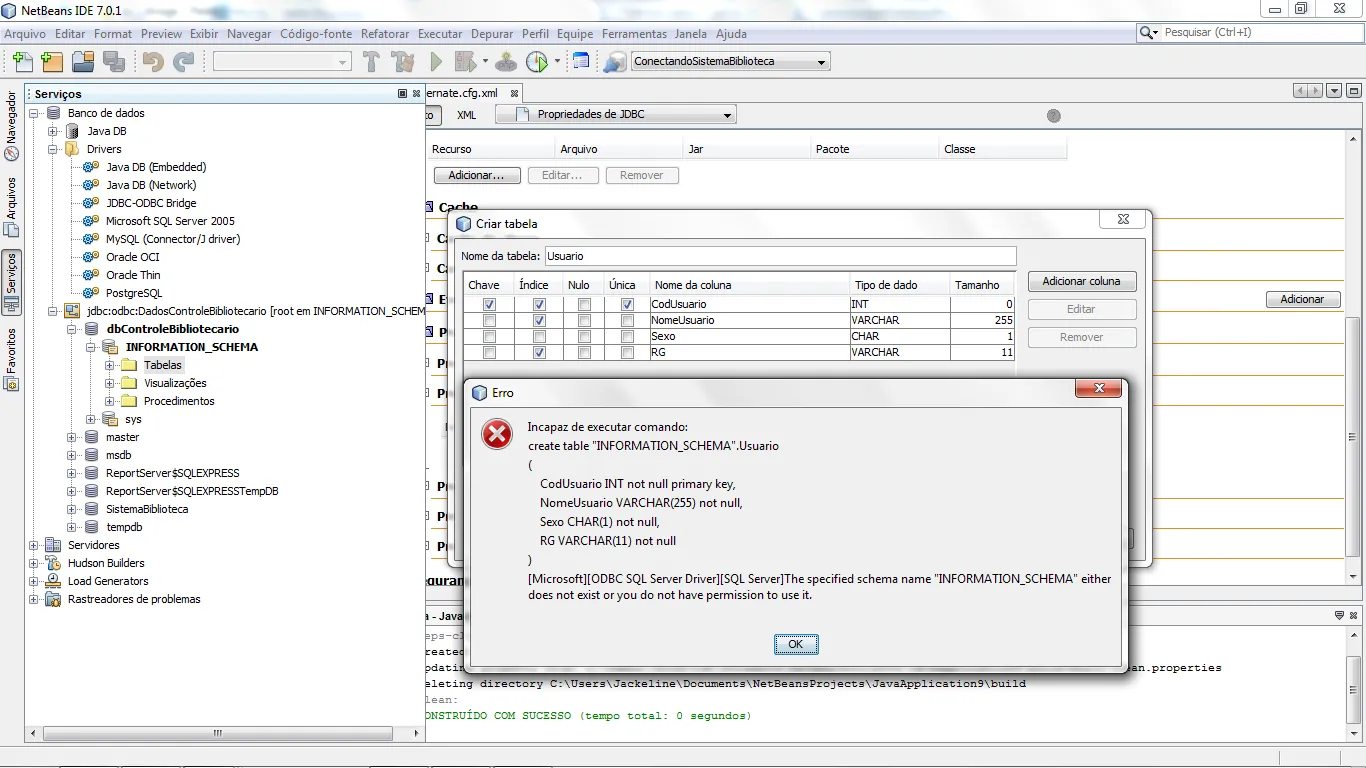
Task: Click the Undo arrow icon
Action: [153, 62]
